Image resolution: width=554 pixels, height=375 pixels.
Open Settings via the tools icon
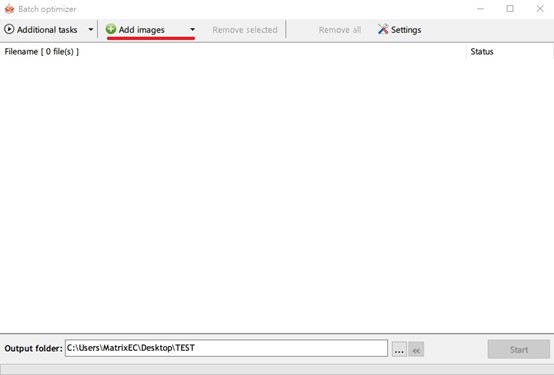tap(383, 29)
